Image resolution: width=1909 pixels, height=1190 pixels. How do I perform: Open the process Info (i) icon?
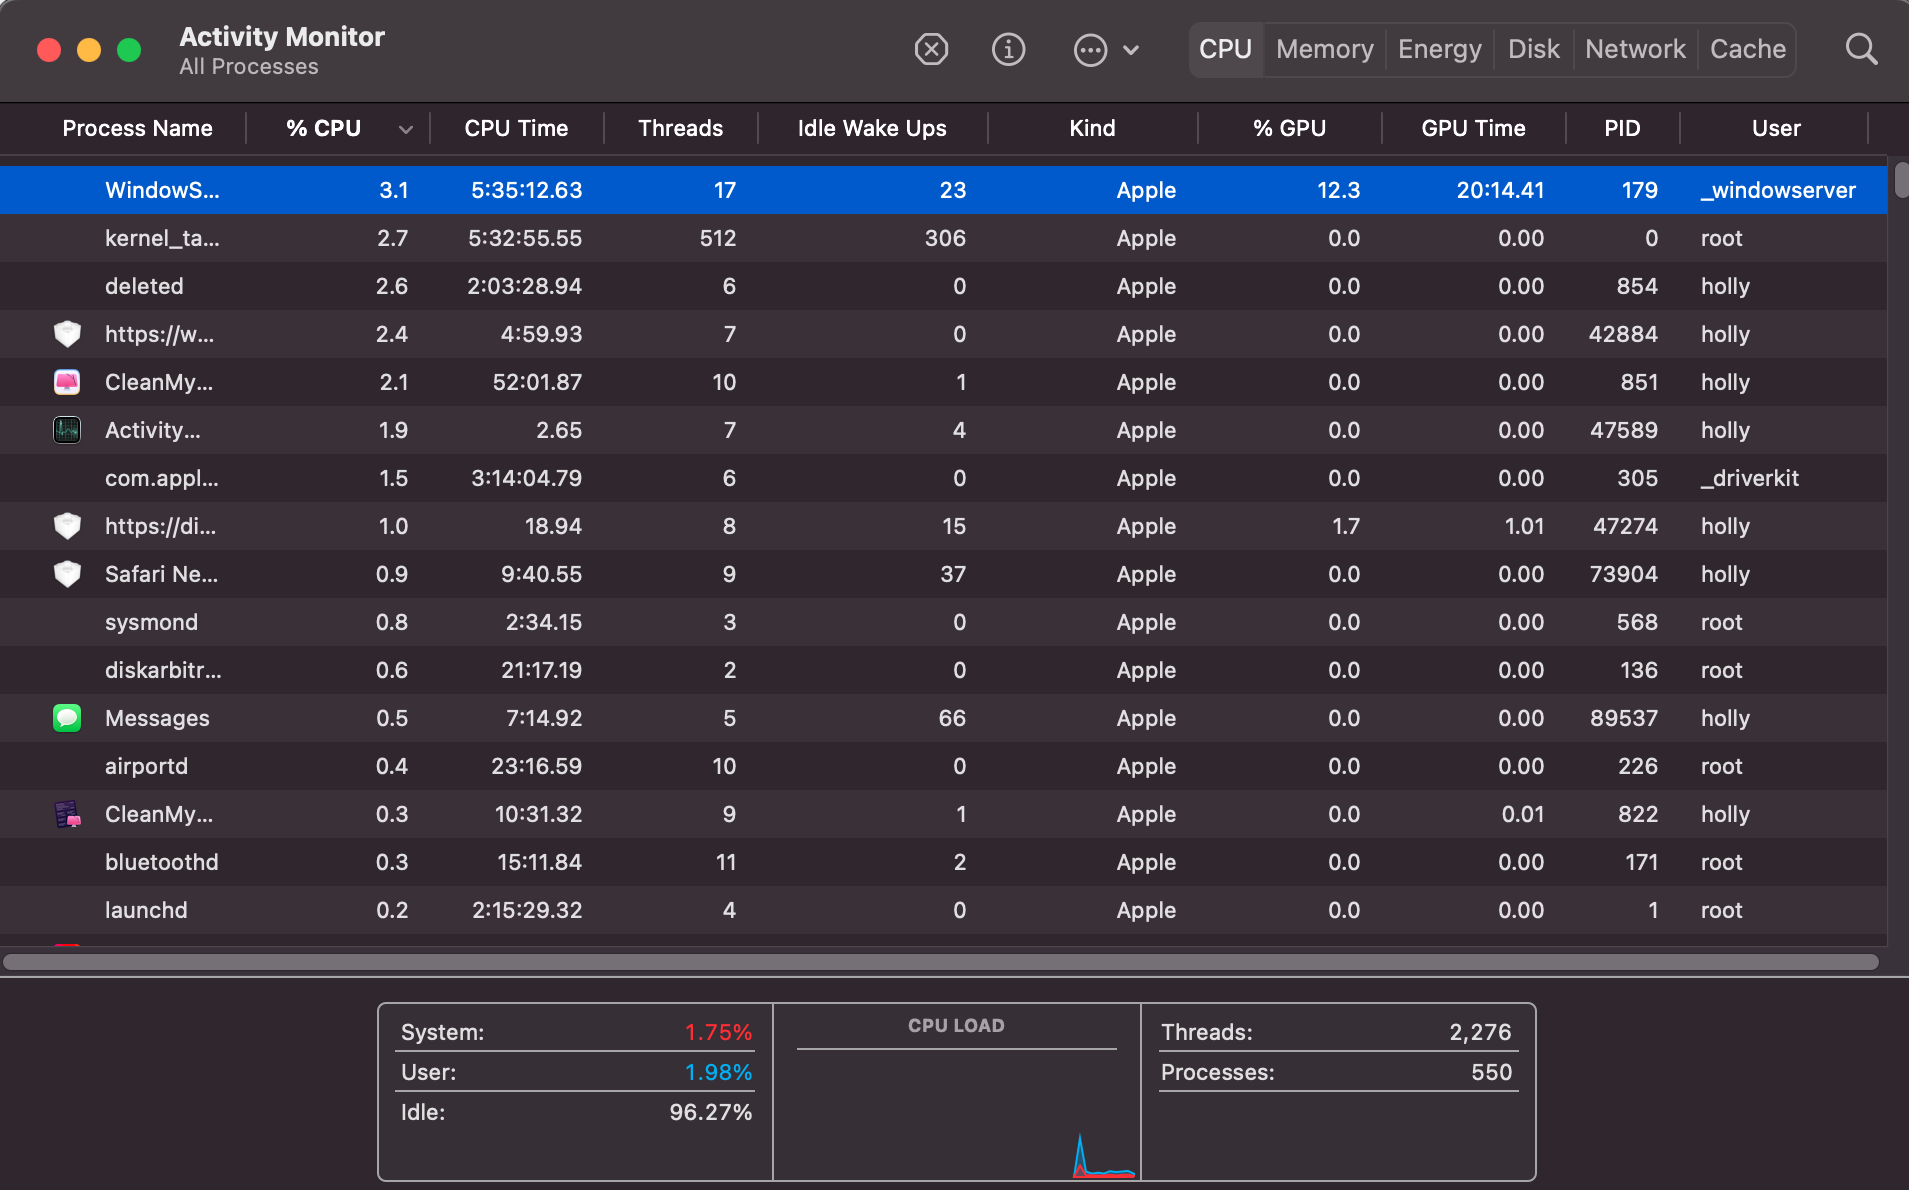tap(1008, 49)
